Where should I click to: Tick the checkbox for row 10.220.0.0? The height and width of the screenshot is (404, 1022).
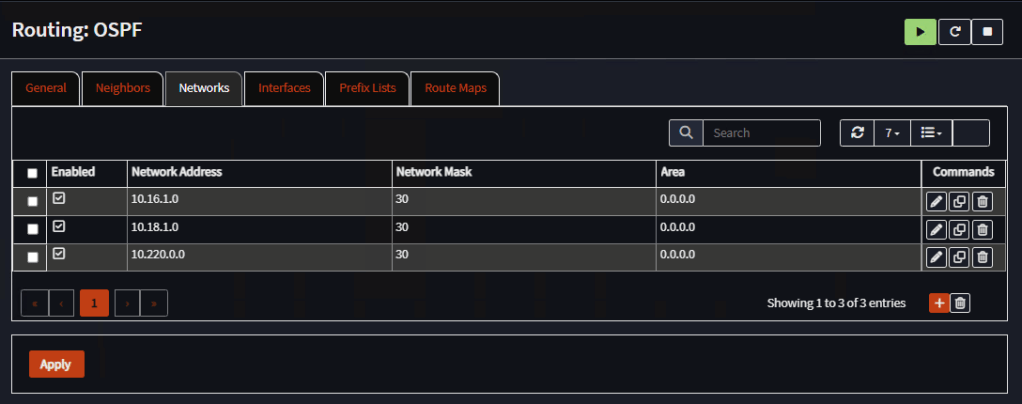32,257
